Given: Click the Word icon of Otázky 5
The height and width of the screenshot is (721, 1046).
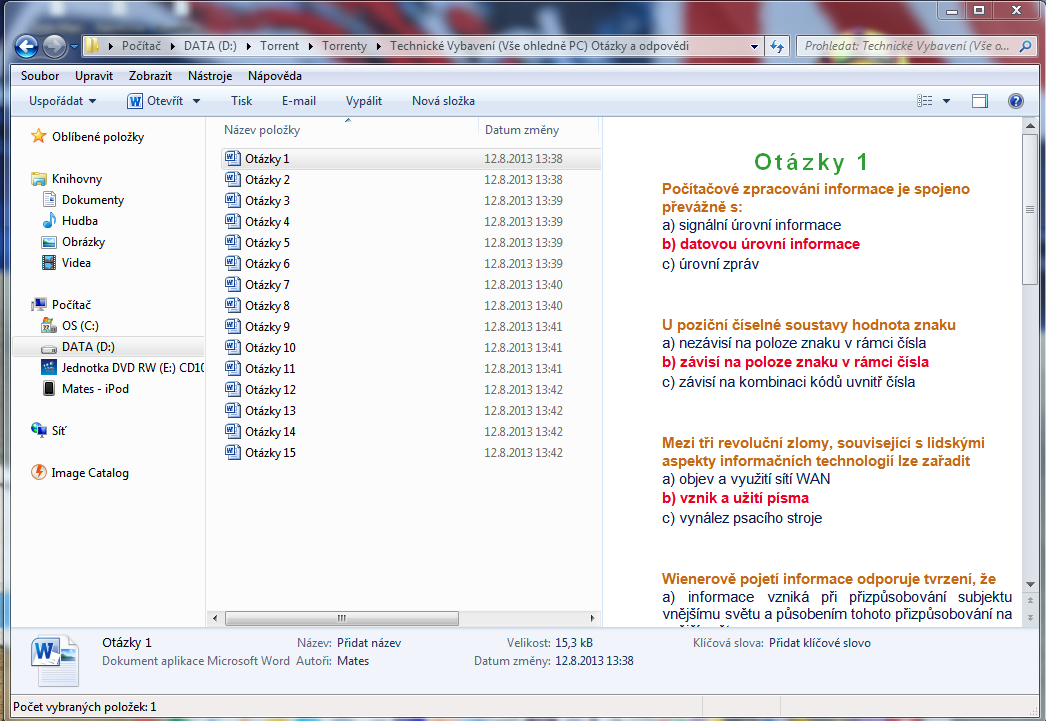Looking at the screenshot, I should point(233,243).
